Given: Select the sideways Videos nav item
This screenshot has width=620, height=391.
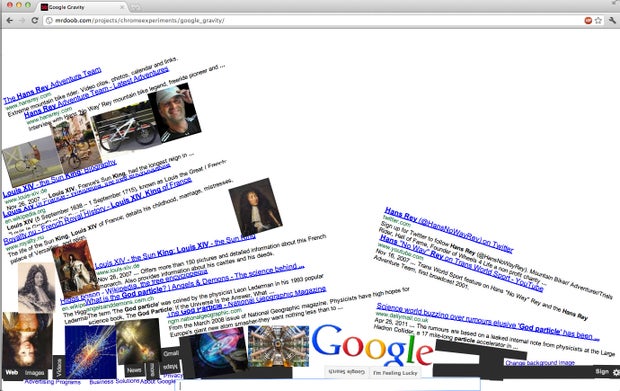Looking at the screenshot, I should 59,368.
